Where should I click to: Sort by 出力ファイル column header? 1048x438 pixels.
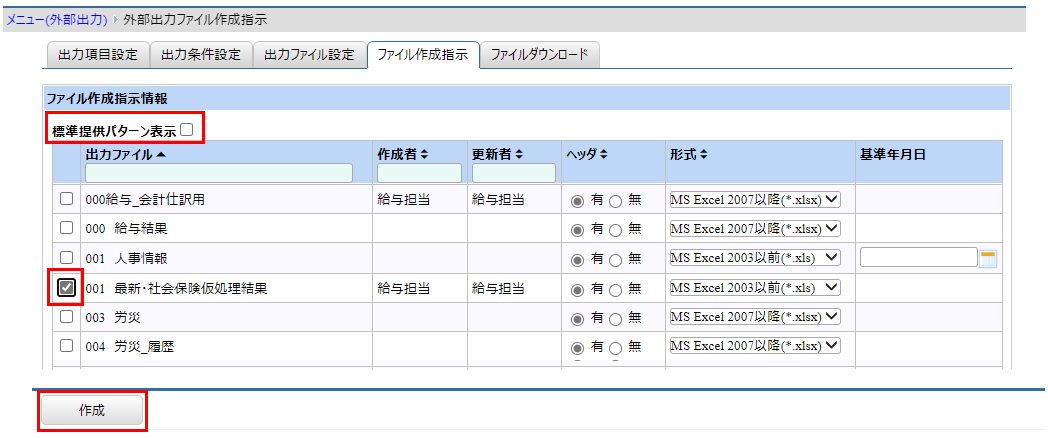(x=126, y=154)
